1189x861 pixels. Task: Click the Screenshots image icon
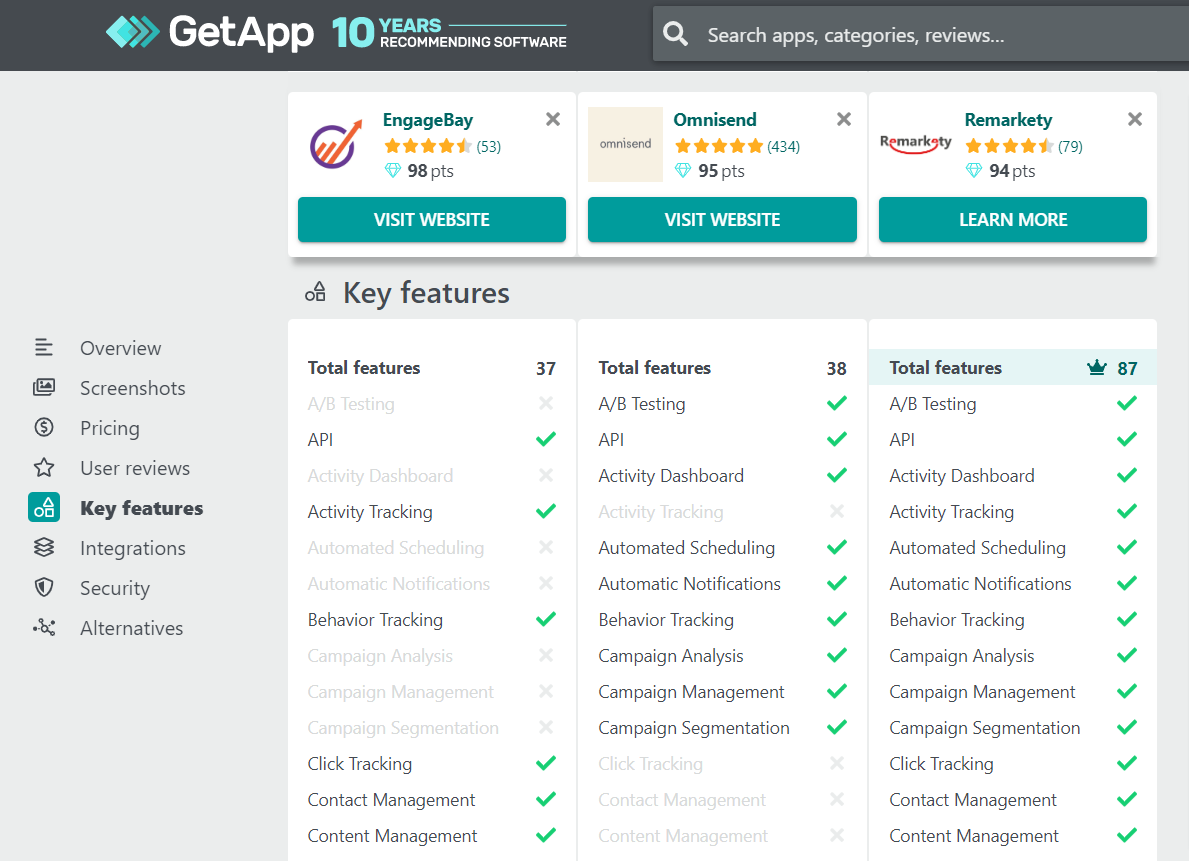(44, 388)
